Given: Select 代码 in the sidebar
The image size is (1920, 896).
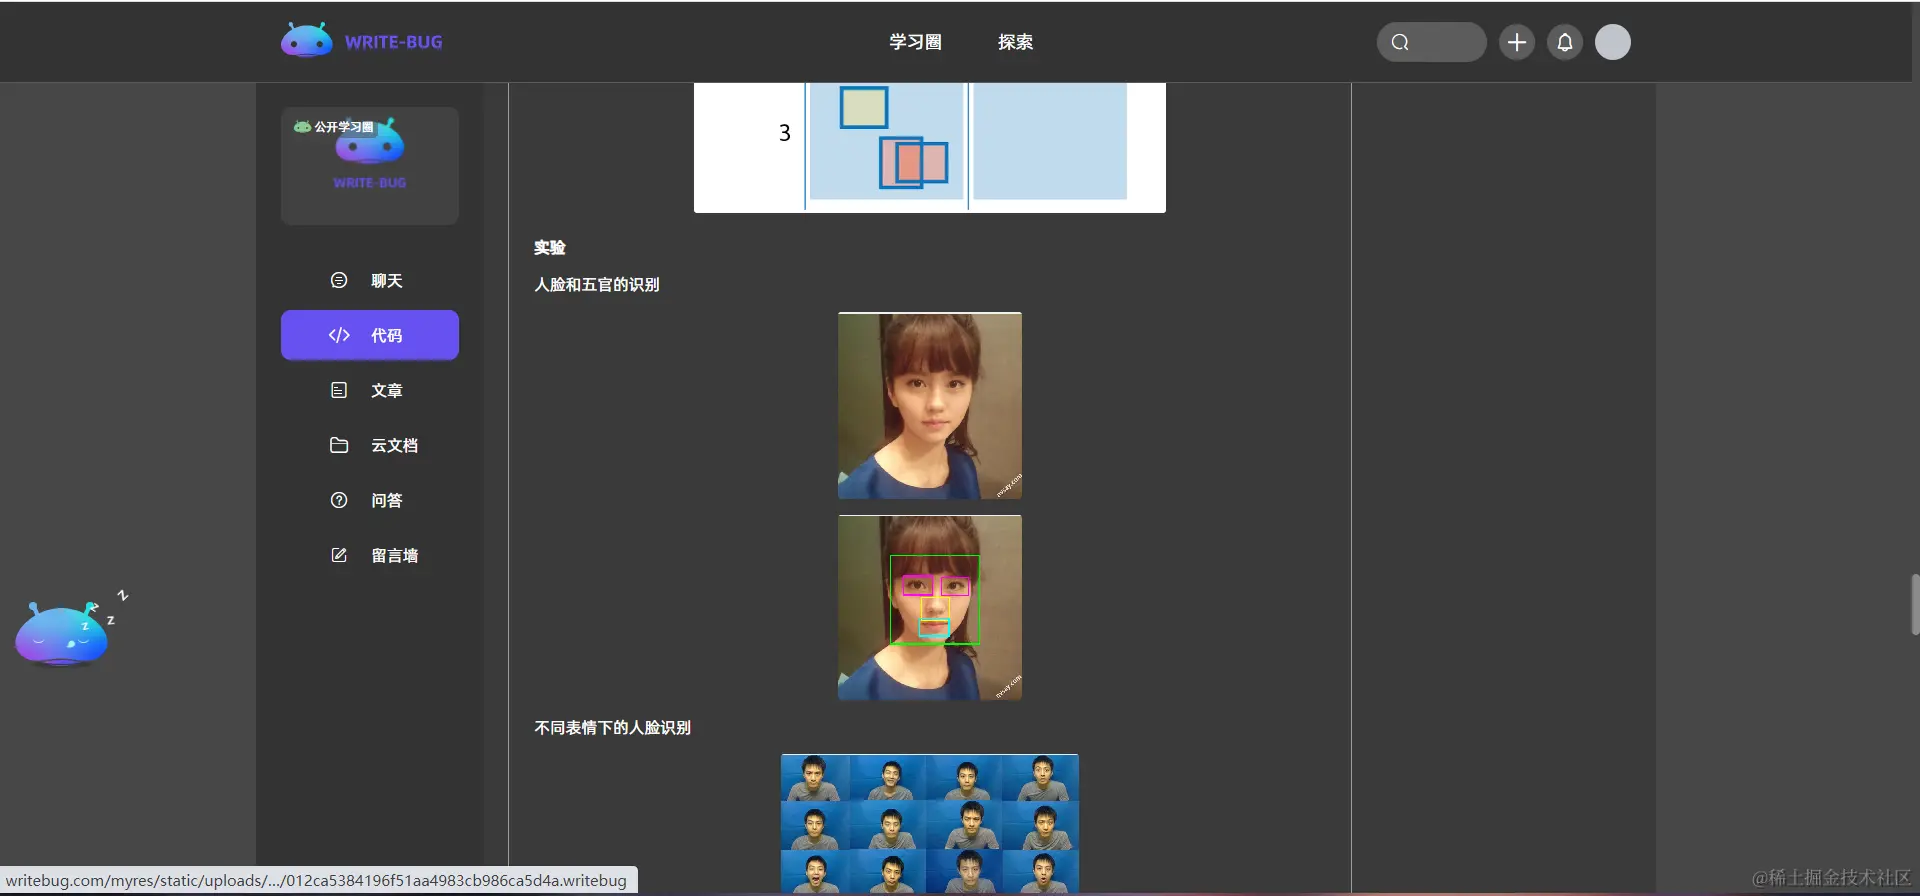Looking at the screenshot, I should click(370, 335).
